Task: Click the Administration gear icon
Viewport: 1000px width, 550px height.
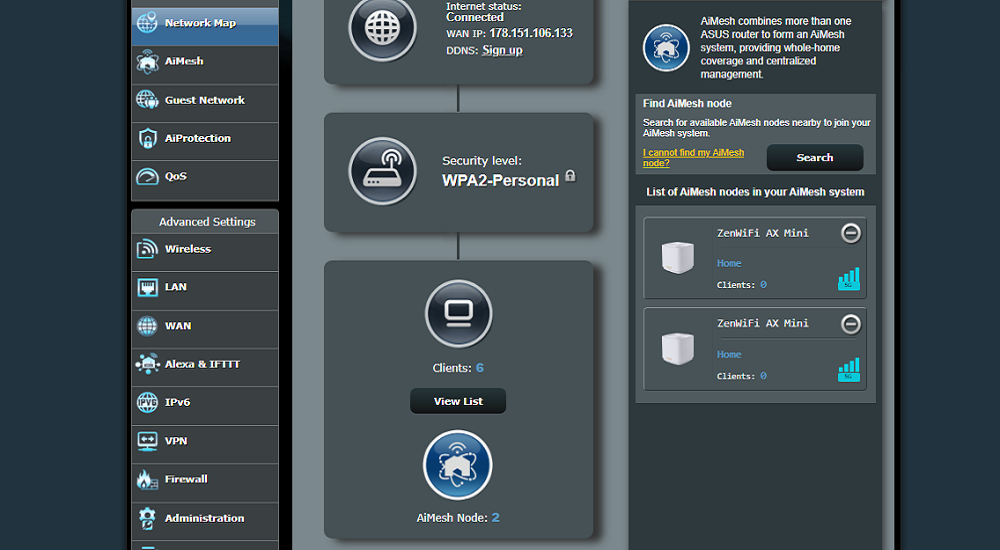Action: coord(147,518)
